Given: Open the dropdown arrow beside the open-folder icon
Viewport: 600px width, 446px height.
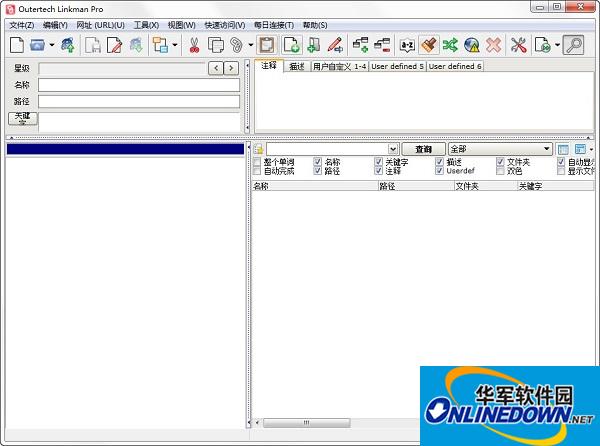Looking at the screenshot, I should point(52,45).
